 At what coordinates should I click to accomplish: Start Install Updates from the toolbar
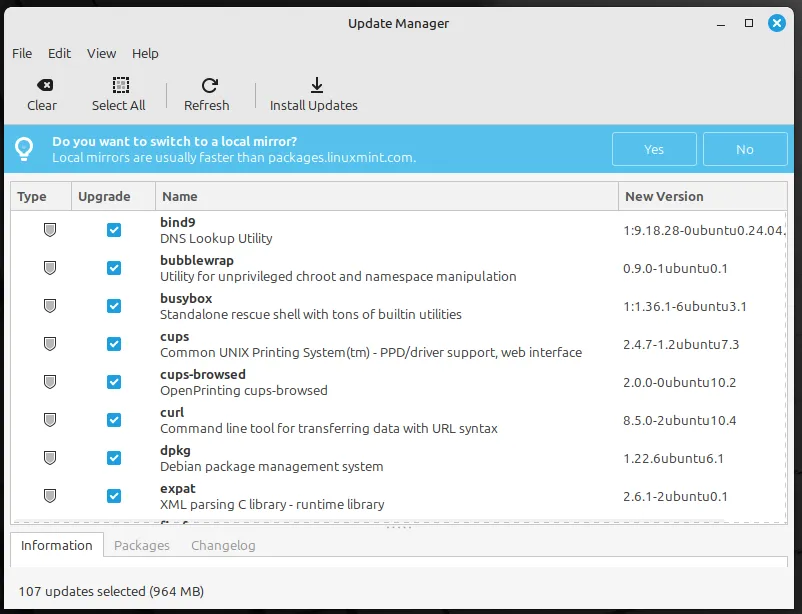point(314,86)
